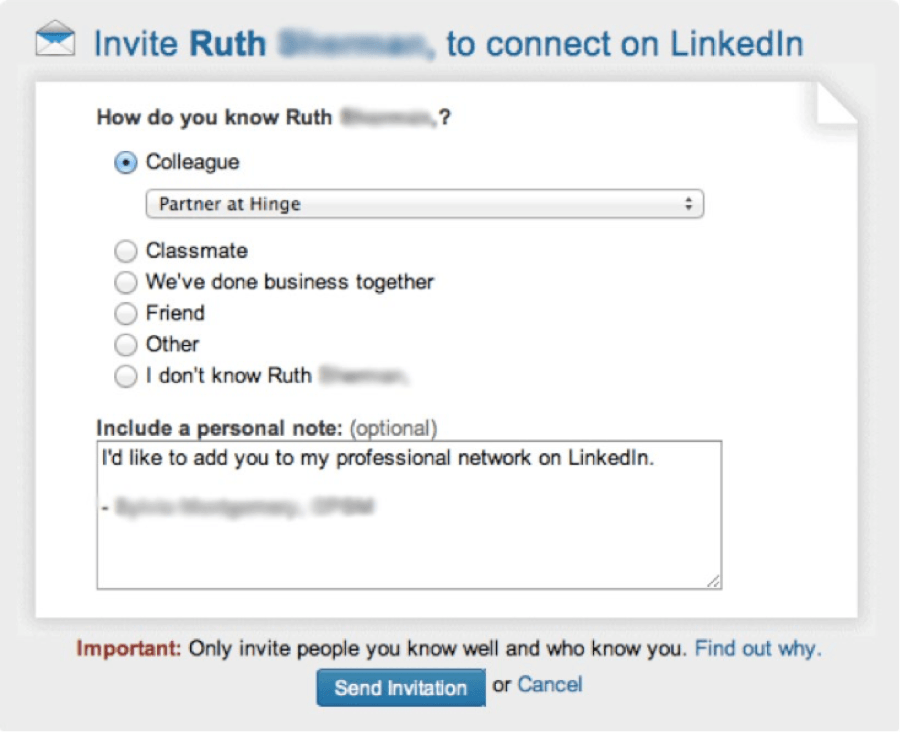Click the "Include a personal note" label
The image size is (900, 732).
(219, 428)
